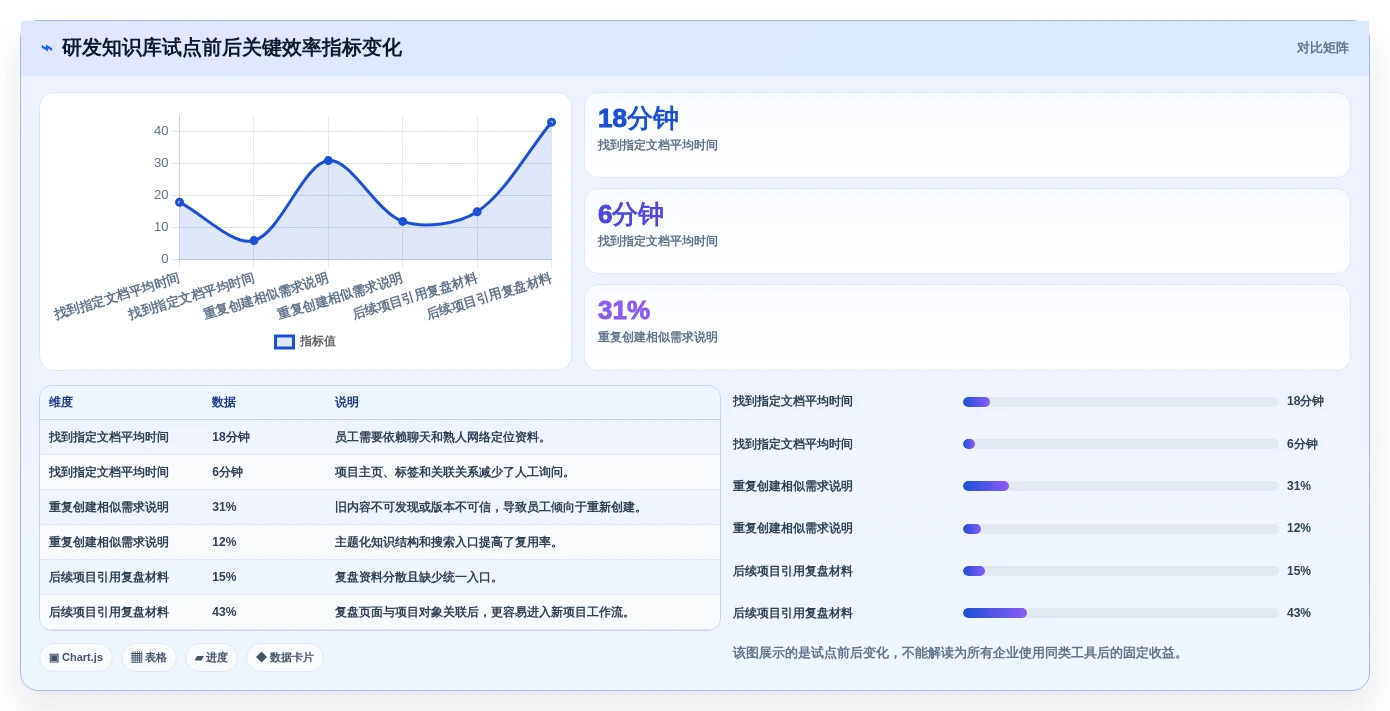Open the 31% 重复创建相似需求说明 card
The width and height of the screenshot is (1390, 711).
click(967, 327)
